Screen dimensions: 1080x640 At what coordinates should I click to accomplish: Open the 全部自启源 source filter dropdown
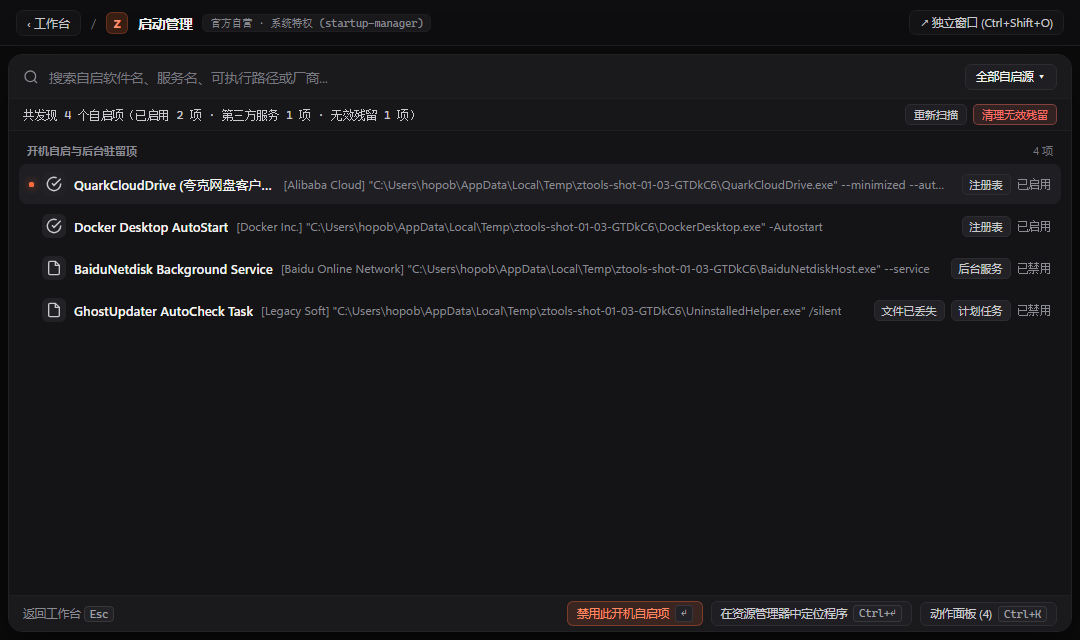pyautogui.click(x=1010, y=77)
